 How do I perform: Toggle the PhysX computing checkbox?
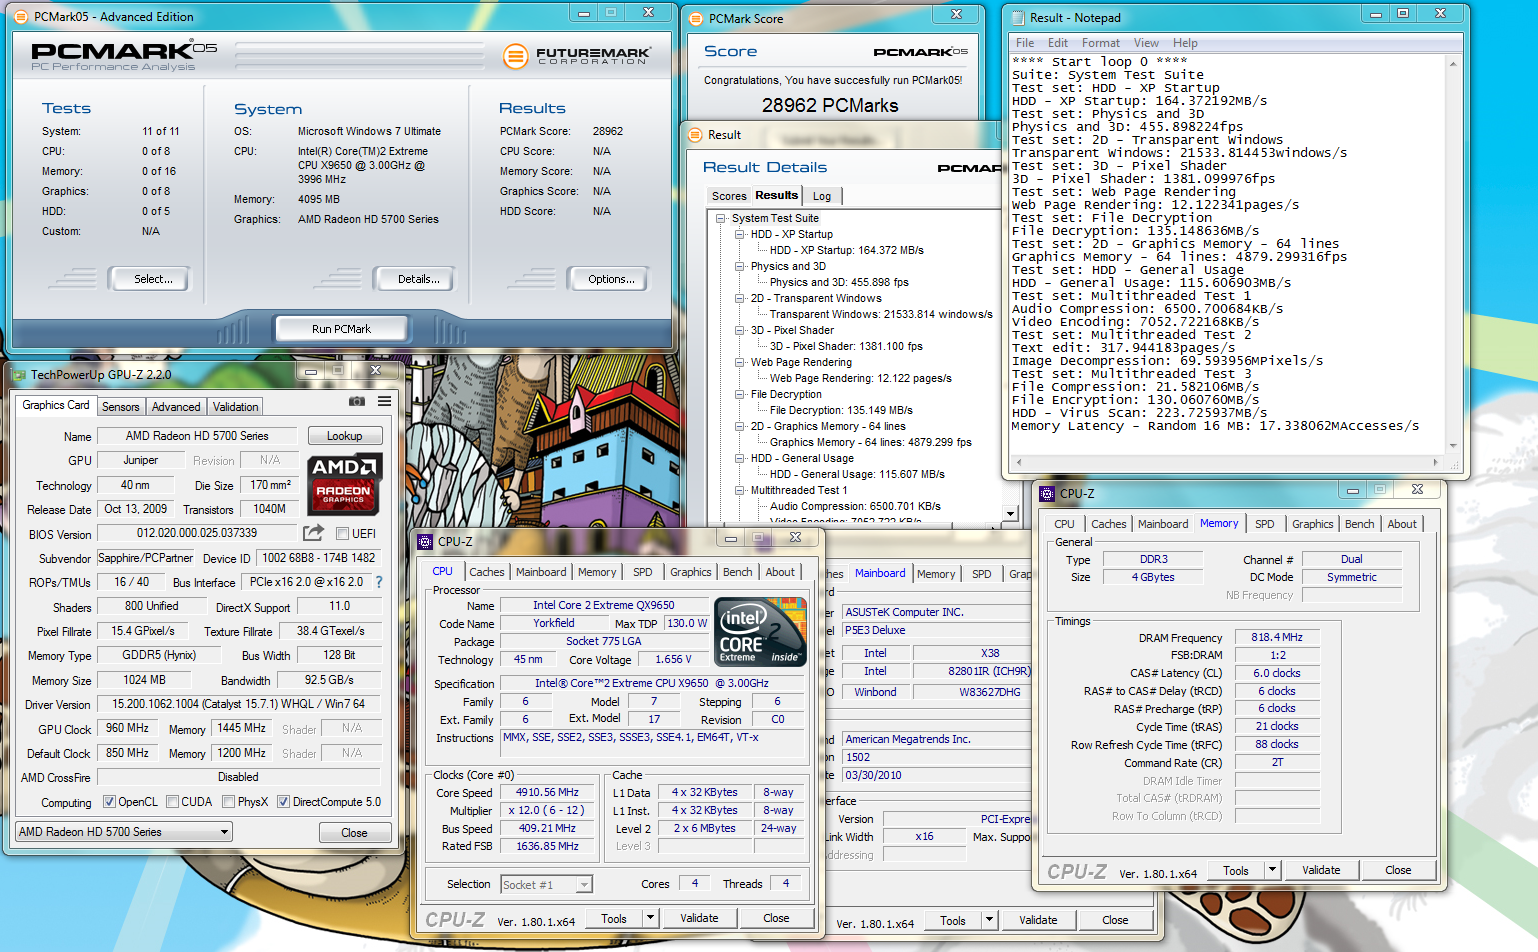click(x=229, y=801)
